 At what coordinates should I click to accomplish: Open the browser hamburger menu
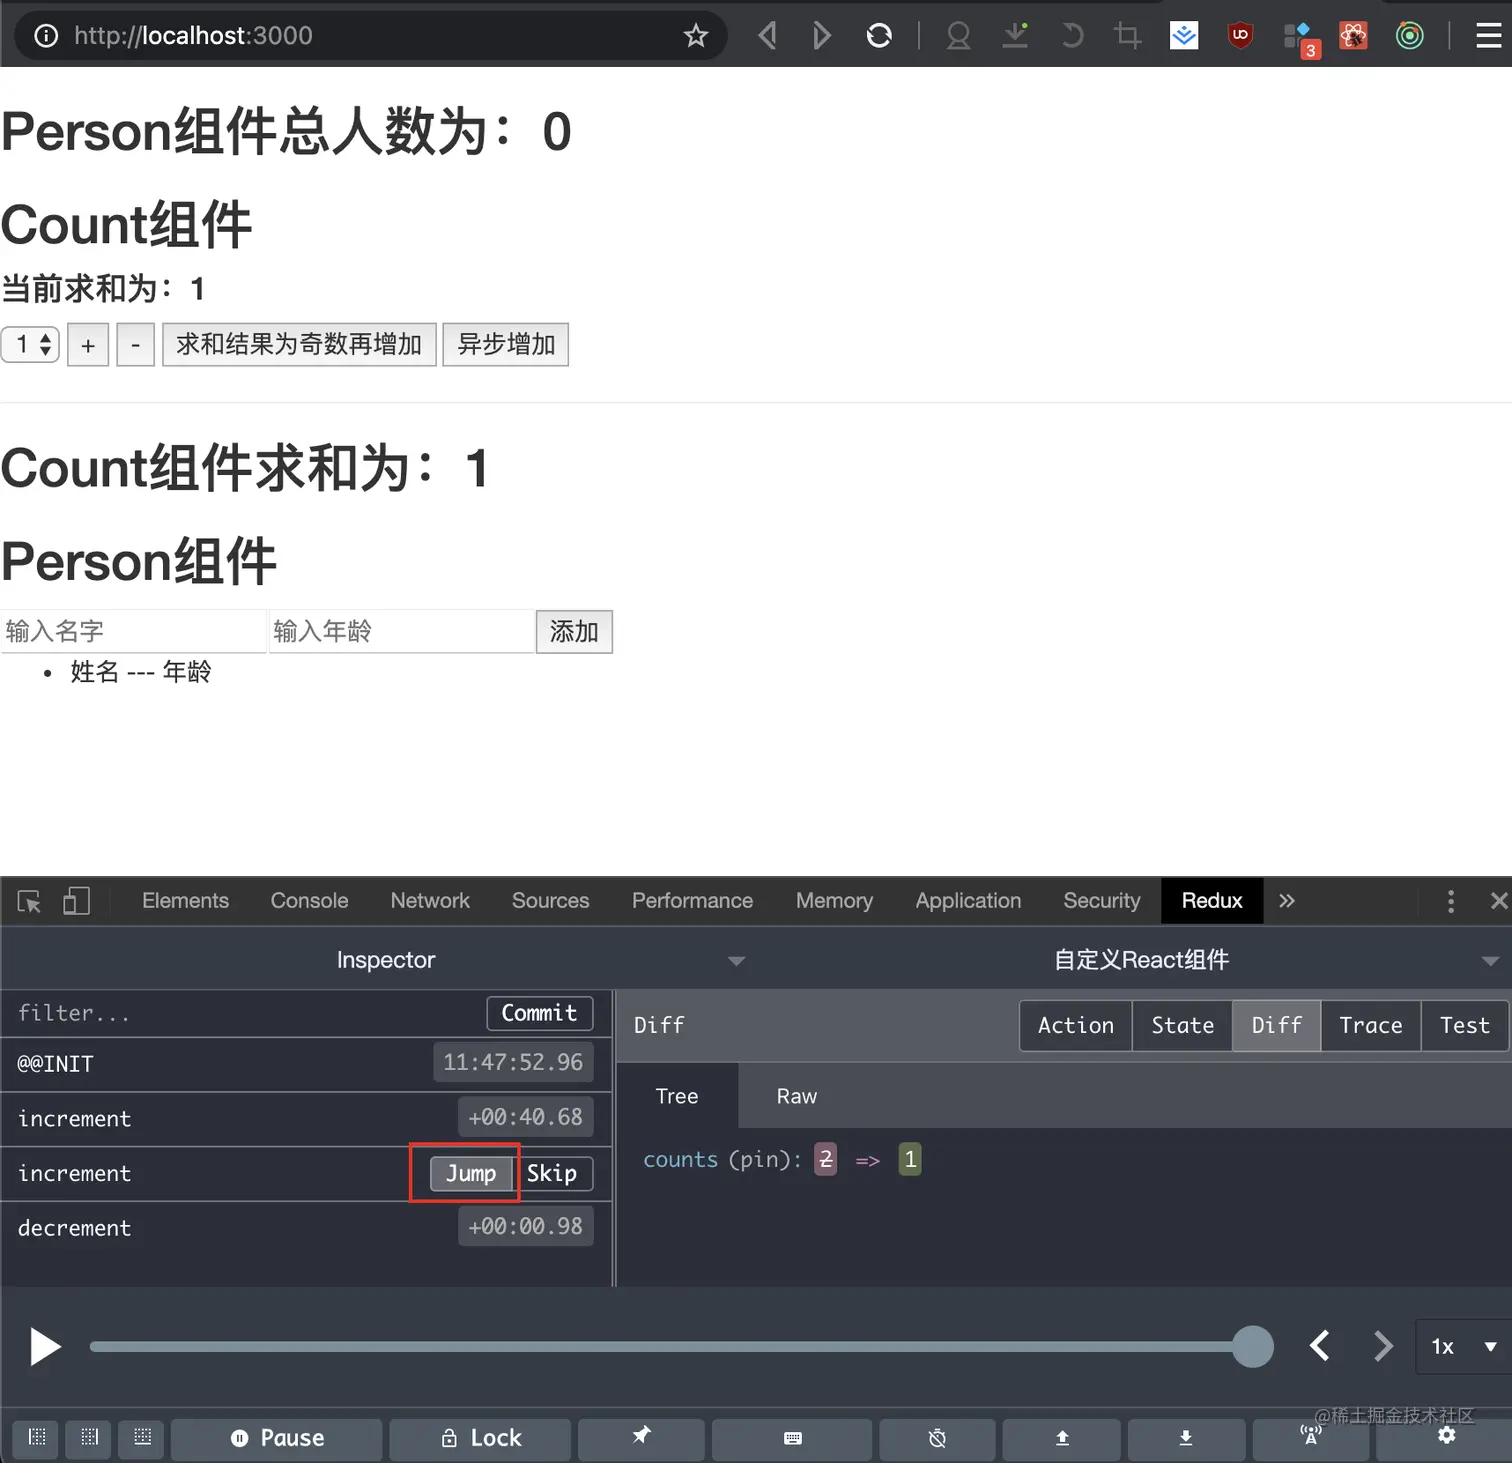1488,36
